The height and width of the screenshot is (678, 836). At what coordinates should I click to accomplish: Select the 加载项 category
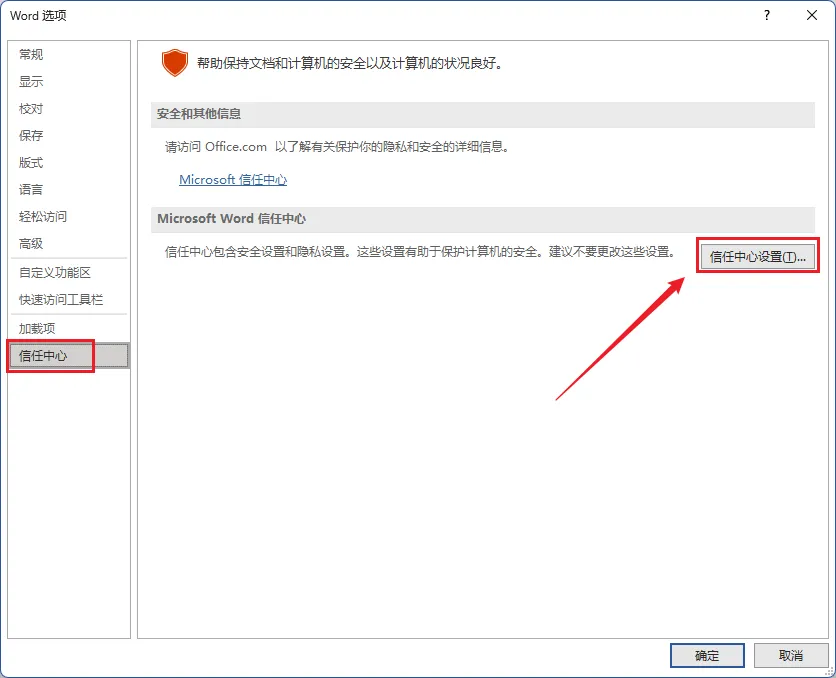68,328
